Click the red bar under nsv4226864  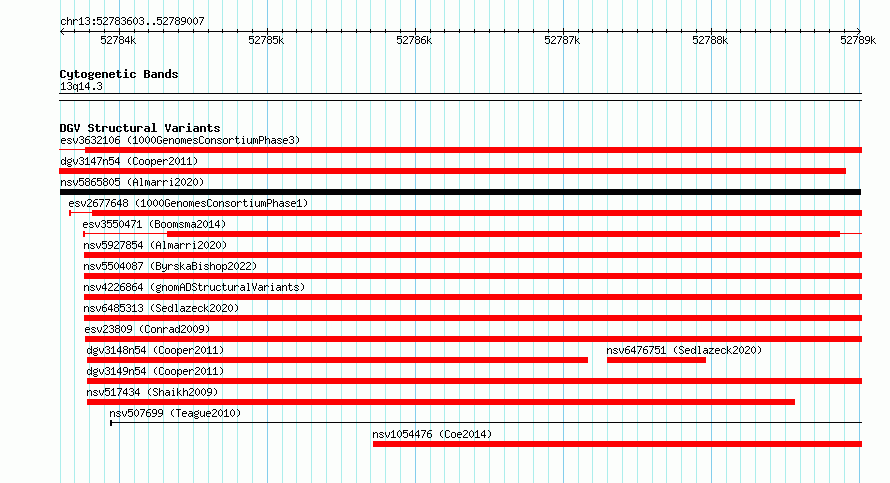[473, 297]
